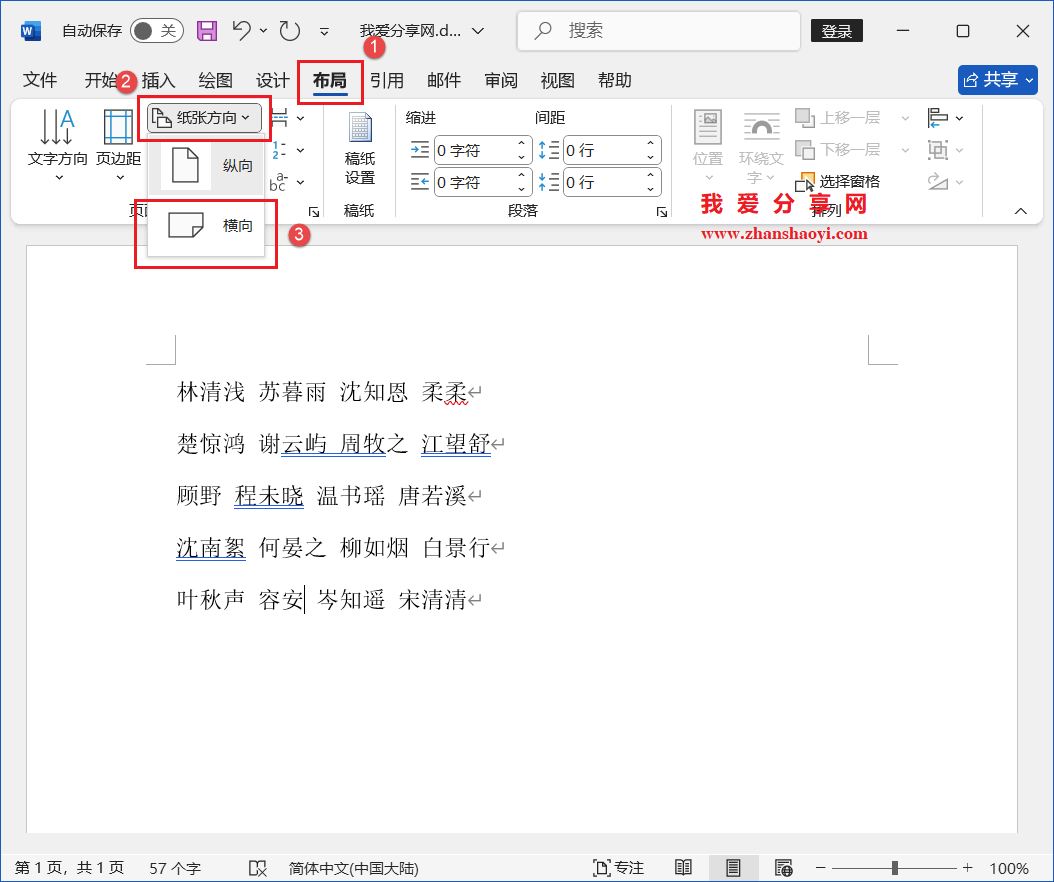Switch to Print Layout view
Screen dimensions: 1054x882
(733, 868)
